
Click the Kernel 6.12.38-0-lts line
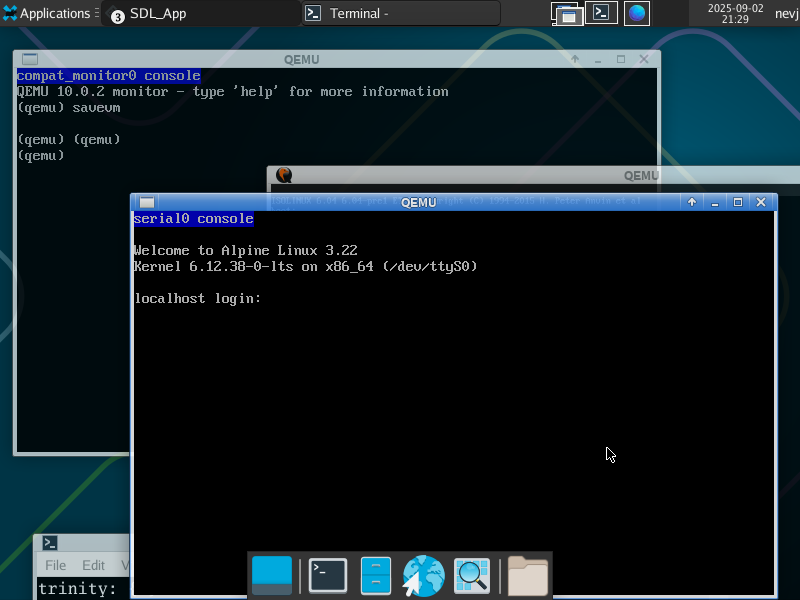(x=305, y=266)
